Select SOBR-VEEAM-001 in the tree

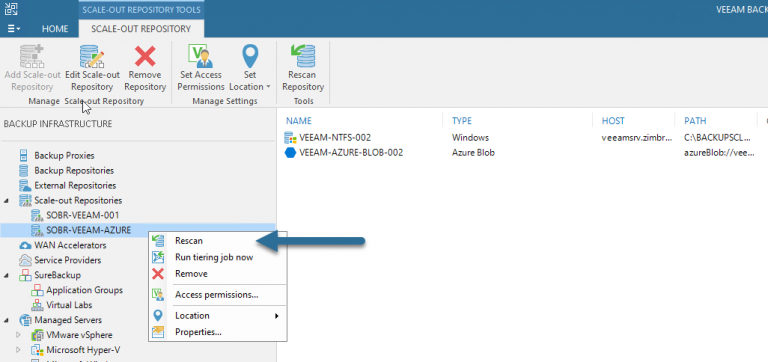82,215
